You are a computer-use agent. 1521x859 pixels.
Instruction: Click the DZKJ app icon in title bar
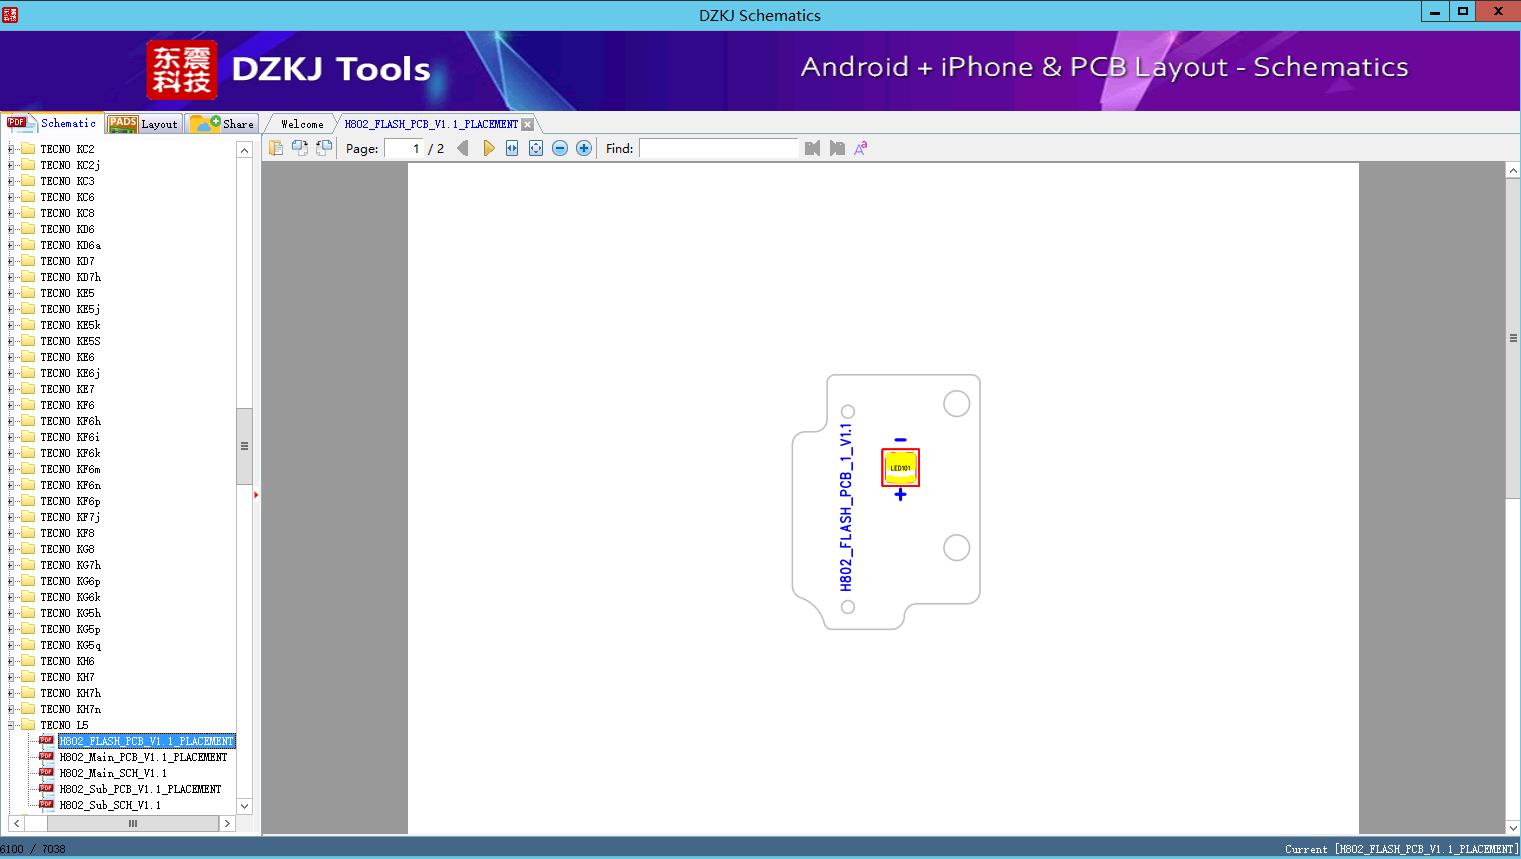tap(10, 14)
